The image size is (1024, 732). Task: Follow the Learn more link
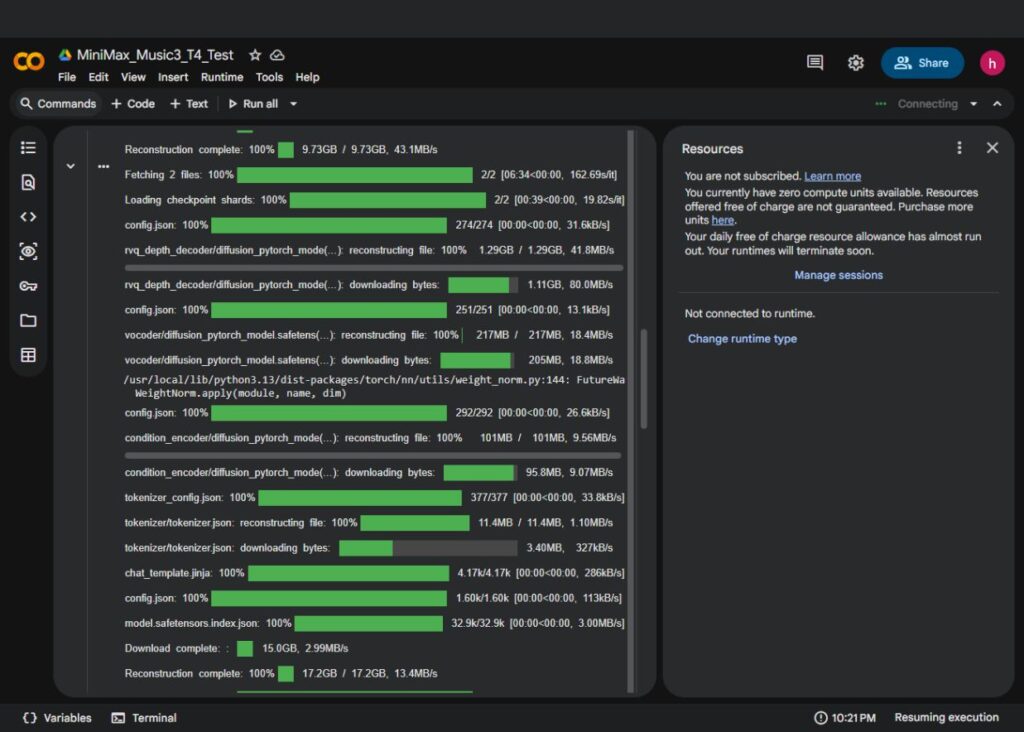832,176
